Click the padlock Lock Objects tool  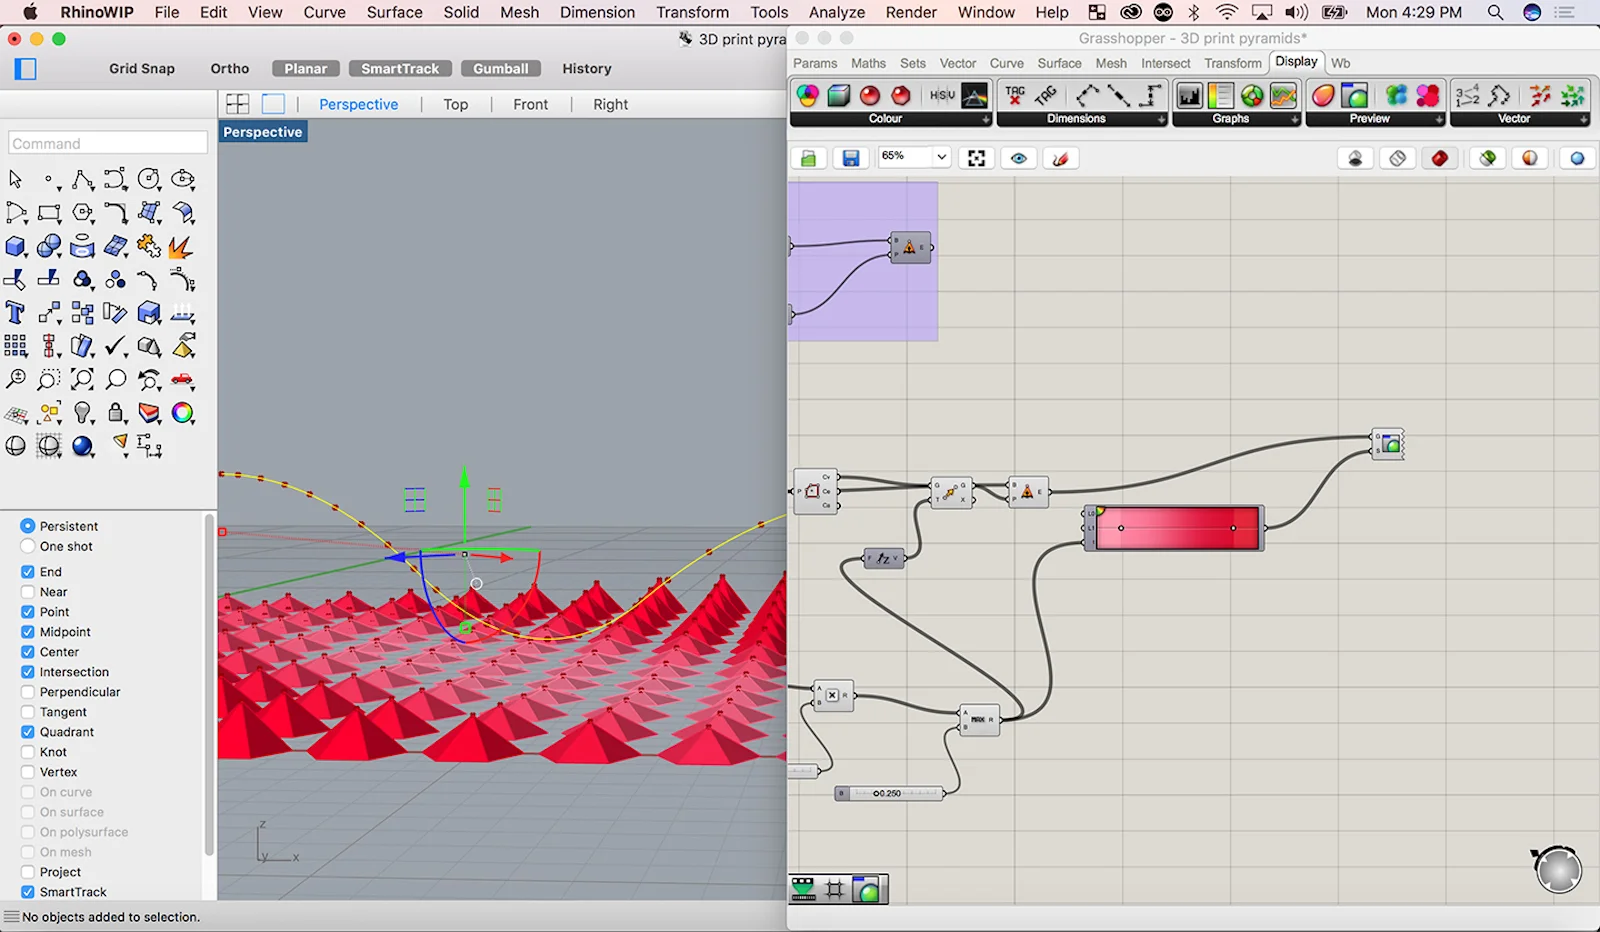116,413
